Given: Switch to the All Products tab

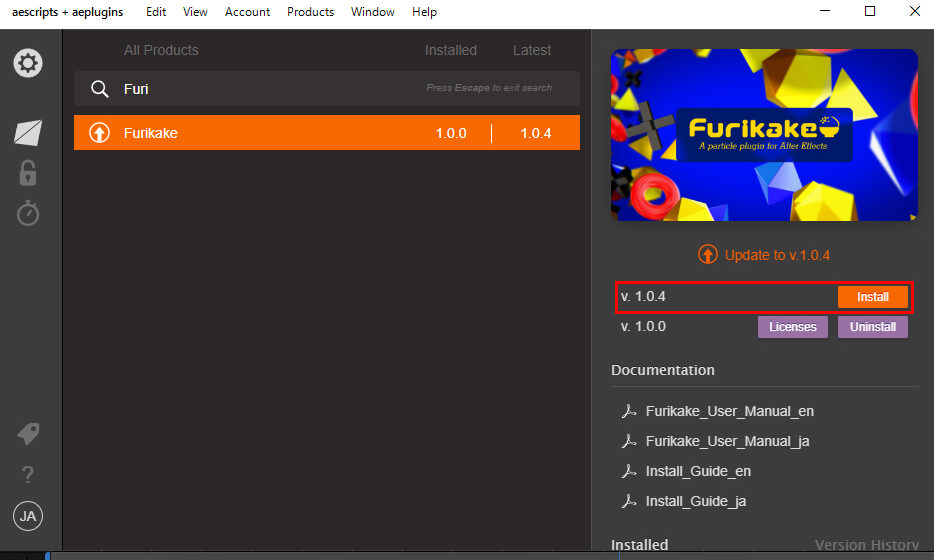Looking at the screenshot, I should click(161, 50).
